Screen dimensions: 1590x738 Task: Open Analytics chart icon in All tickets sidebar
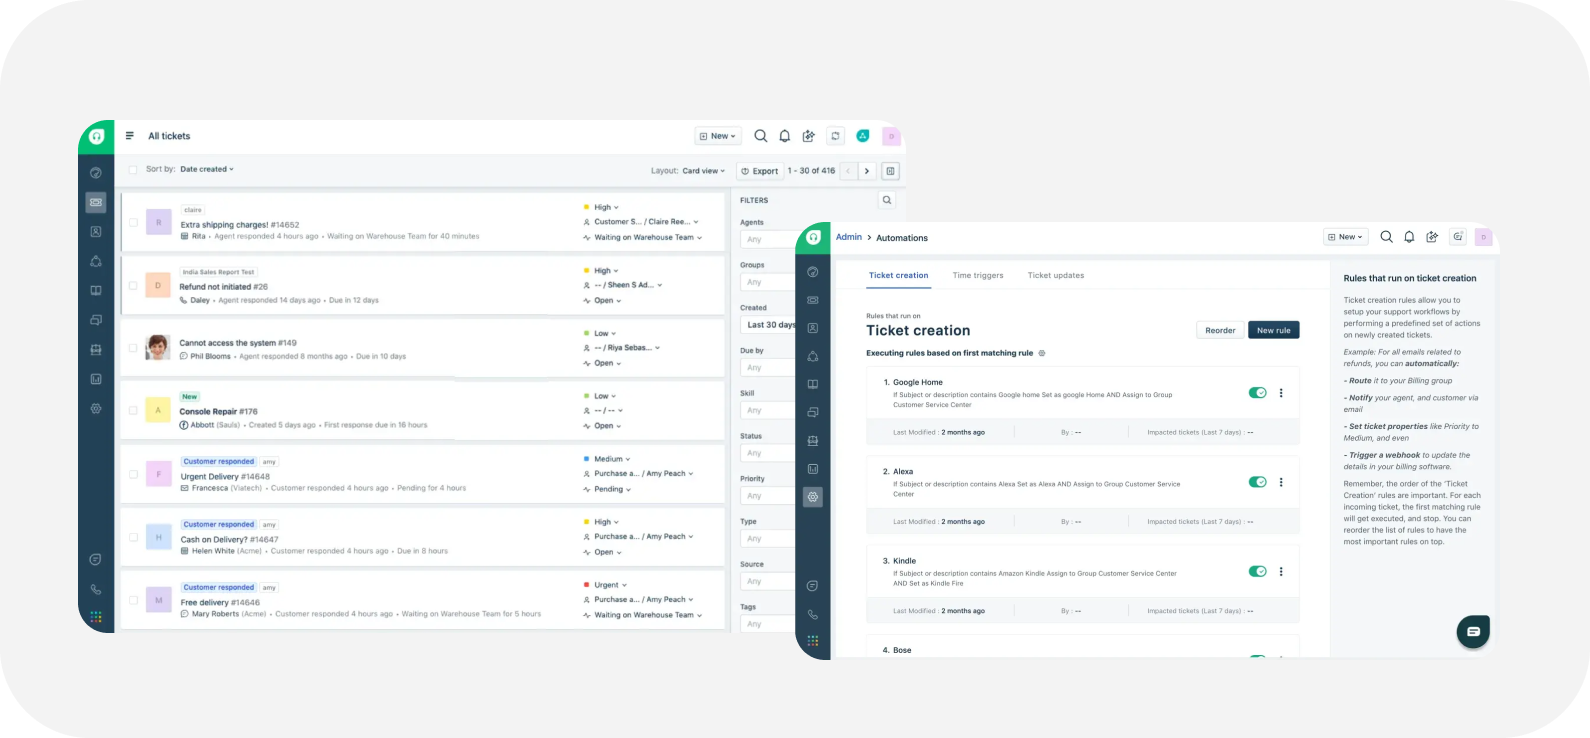tap(96, 379)
